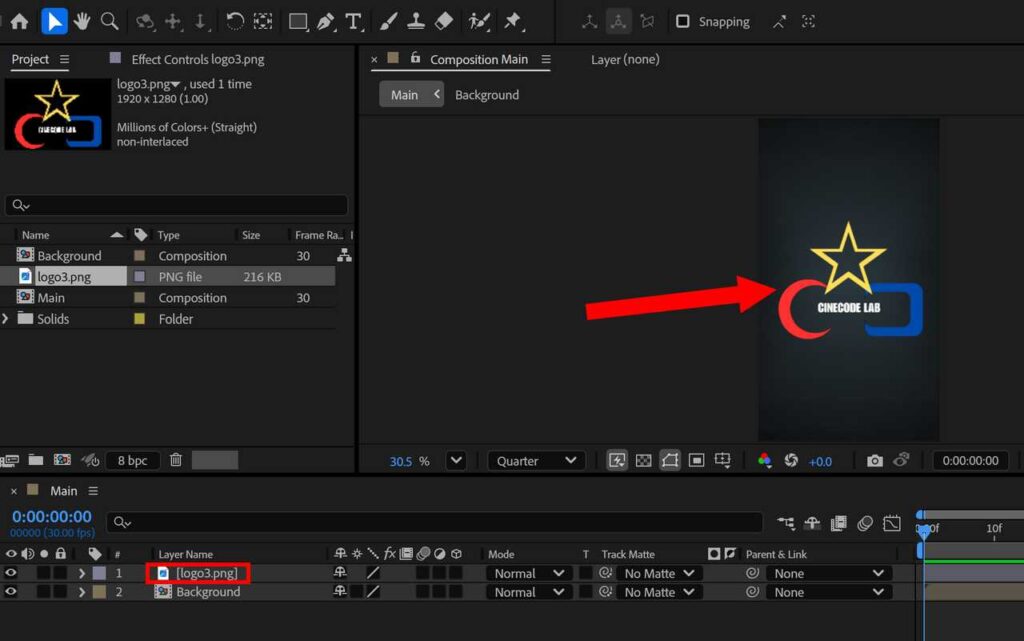Image resolution: width=1024 pixels, height=641 pixels.
Task: Click the Fast Previews icon in viewer
Action: (616, 461)
